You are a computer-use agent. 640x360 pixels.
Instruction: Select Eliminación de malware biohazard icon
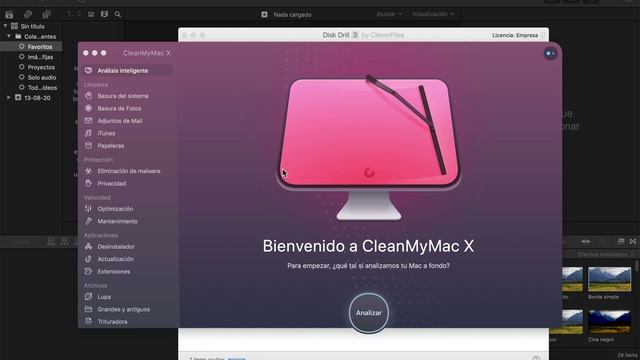click(x=89, y=171)
